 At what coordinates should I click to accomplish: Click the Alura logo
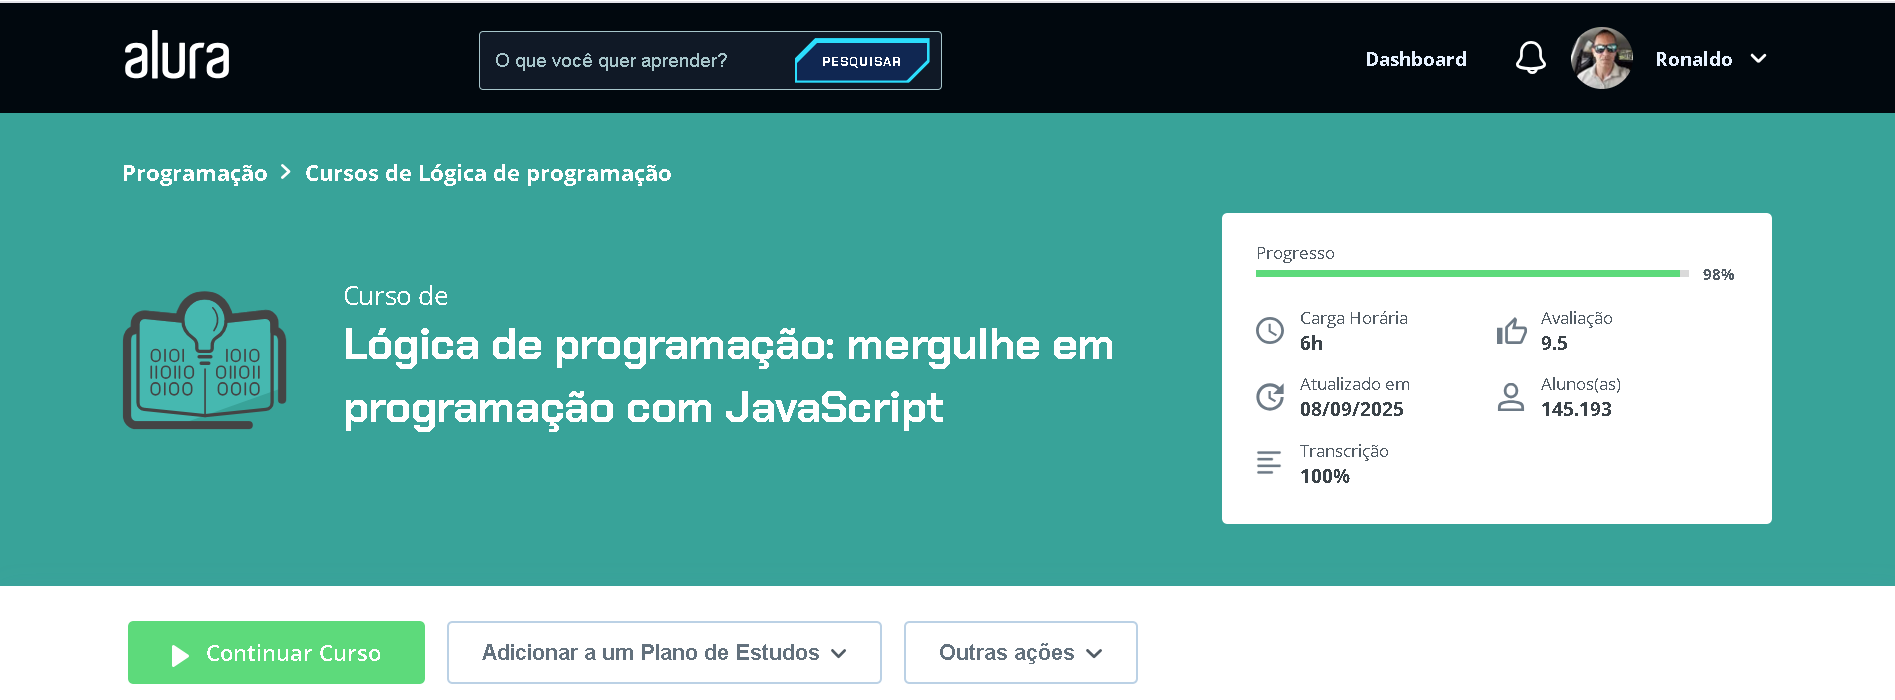(177, 55)
